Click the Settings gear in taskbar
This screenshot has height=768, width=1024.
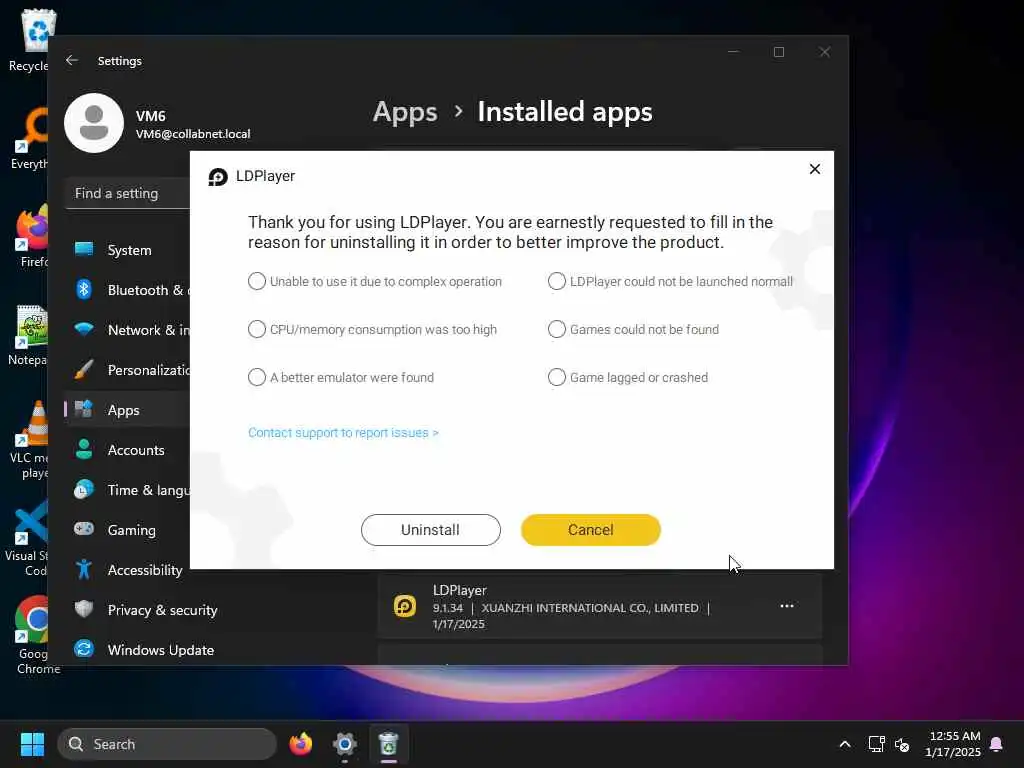[344, 744]
